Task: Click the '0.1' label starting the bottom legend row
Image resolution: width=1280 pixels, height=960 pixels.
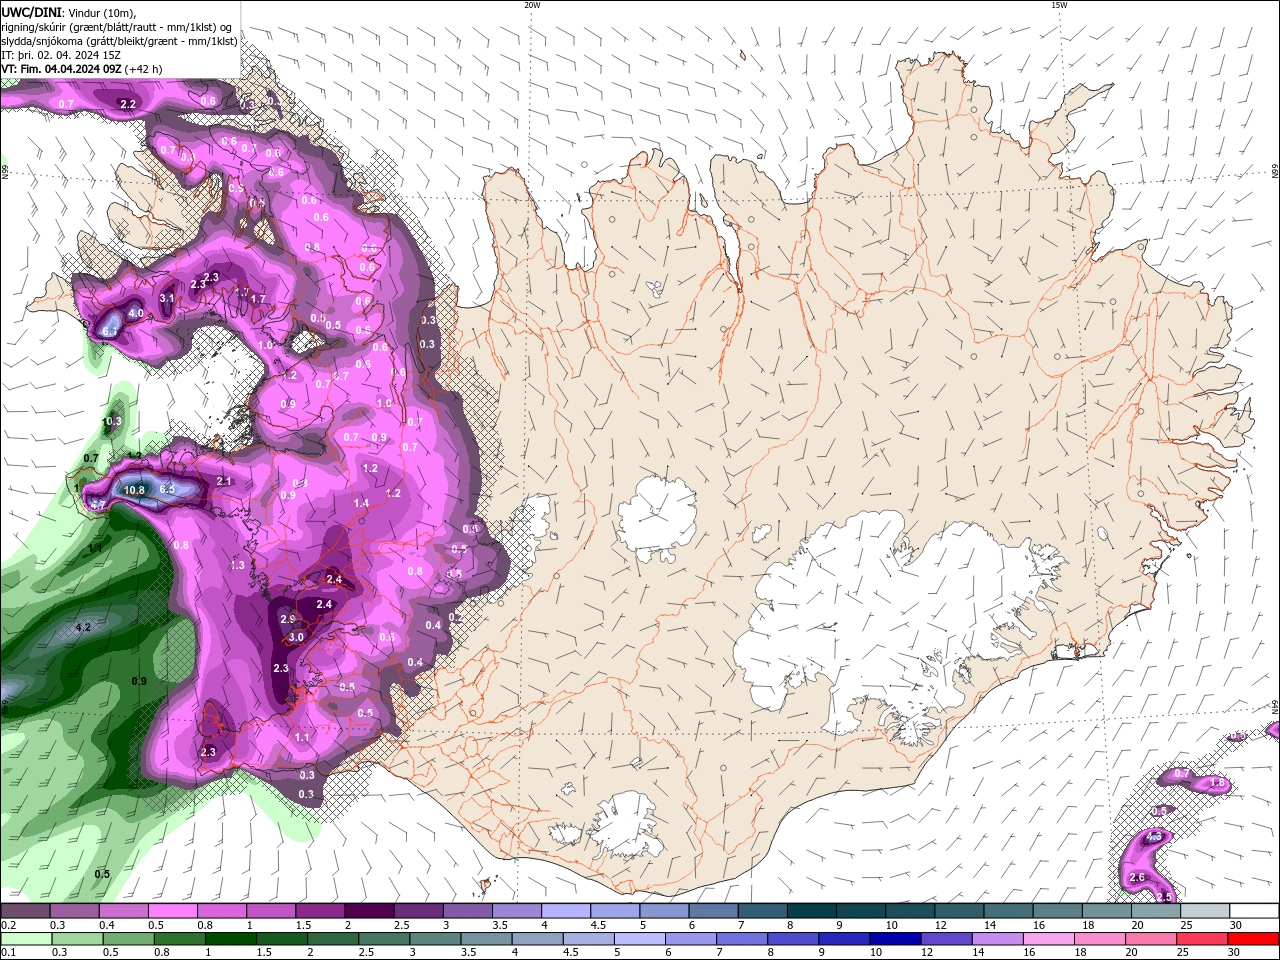Action: coord(8,953)
